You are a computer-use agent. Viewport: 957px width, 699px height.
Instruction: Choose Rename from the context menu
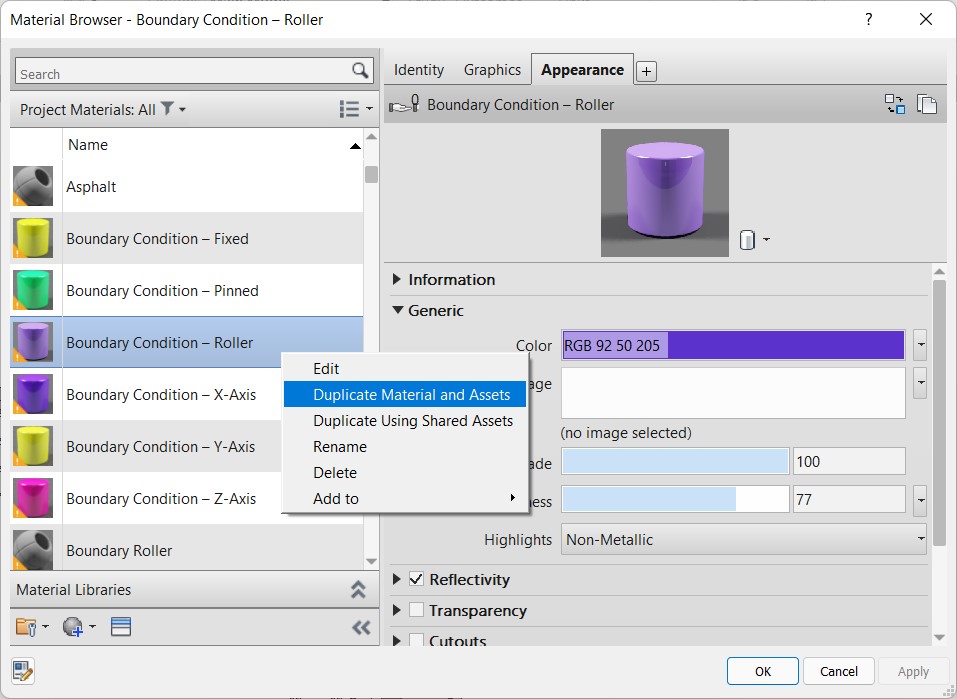tap(405, 447)
